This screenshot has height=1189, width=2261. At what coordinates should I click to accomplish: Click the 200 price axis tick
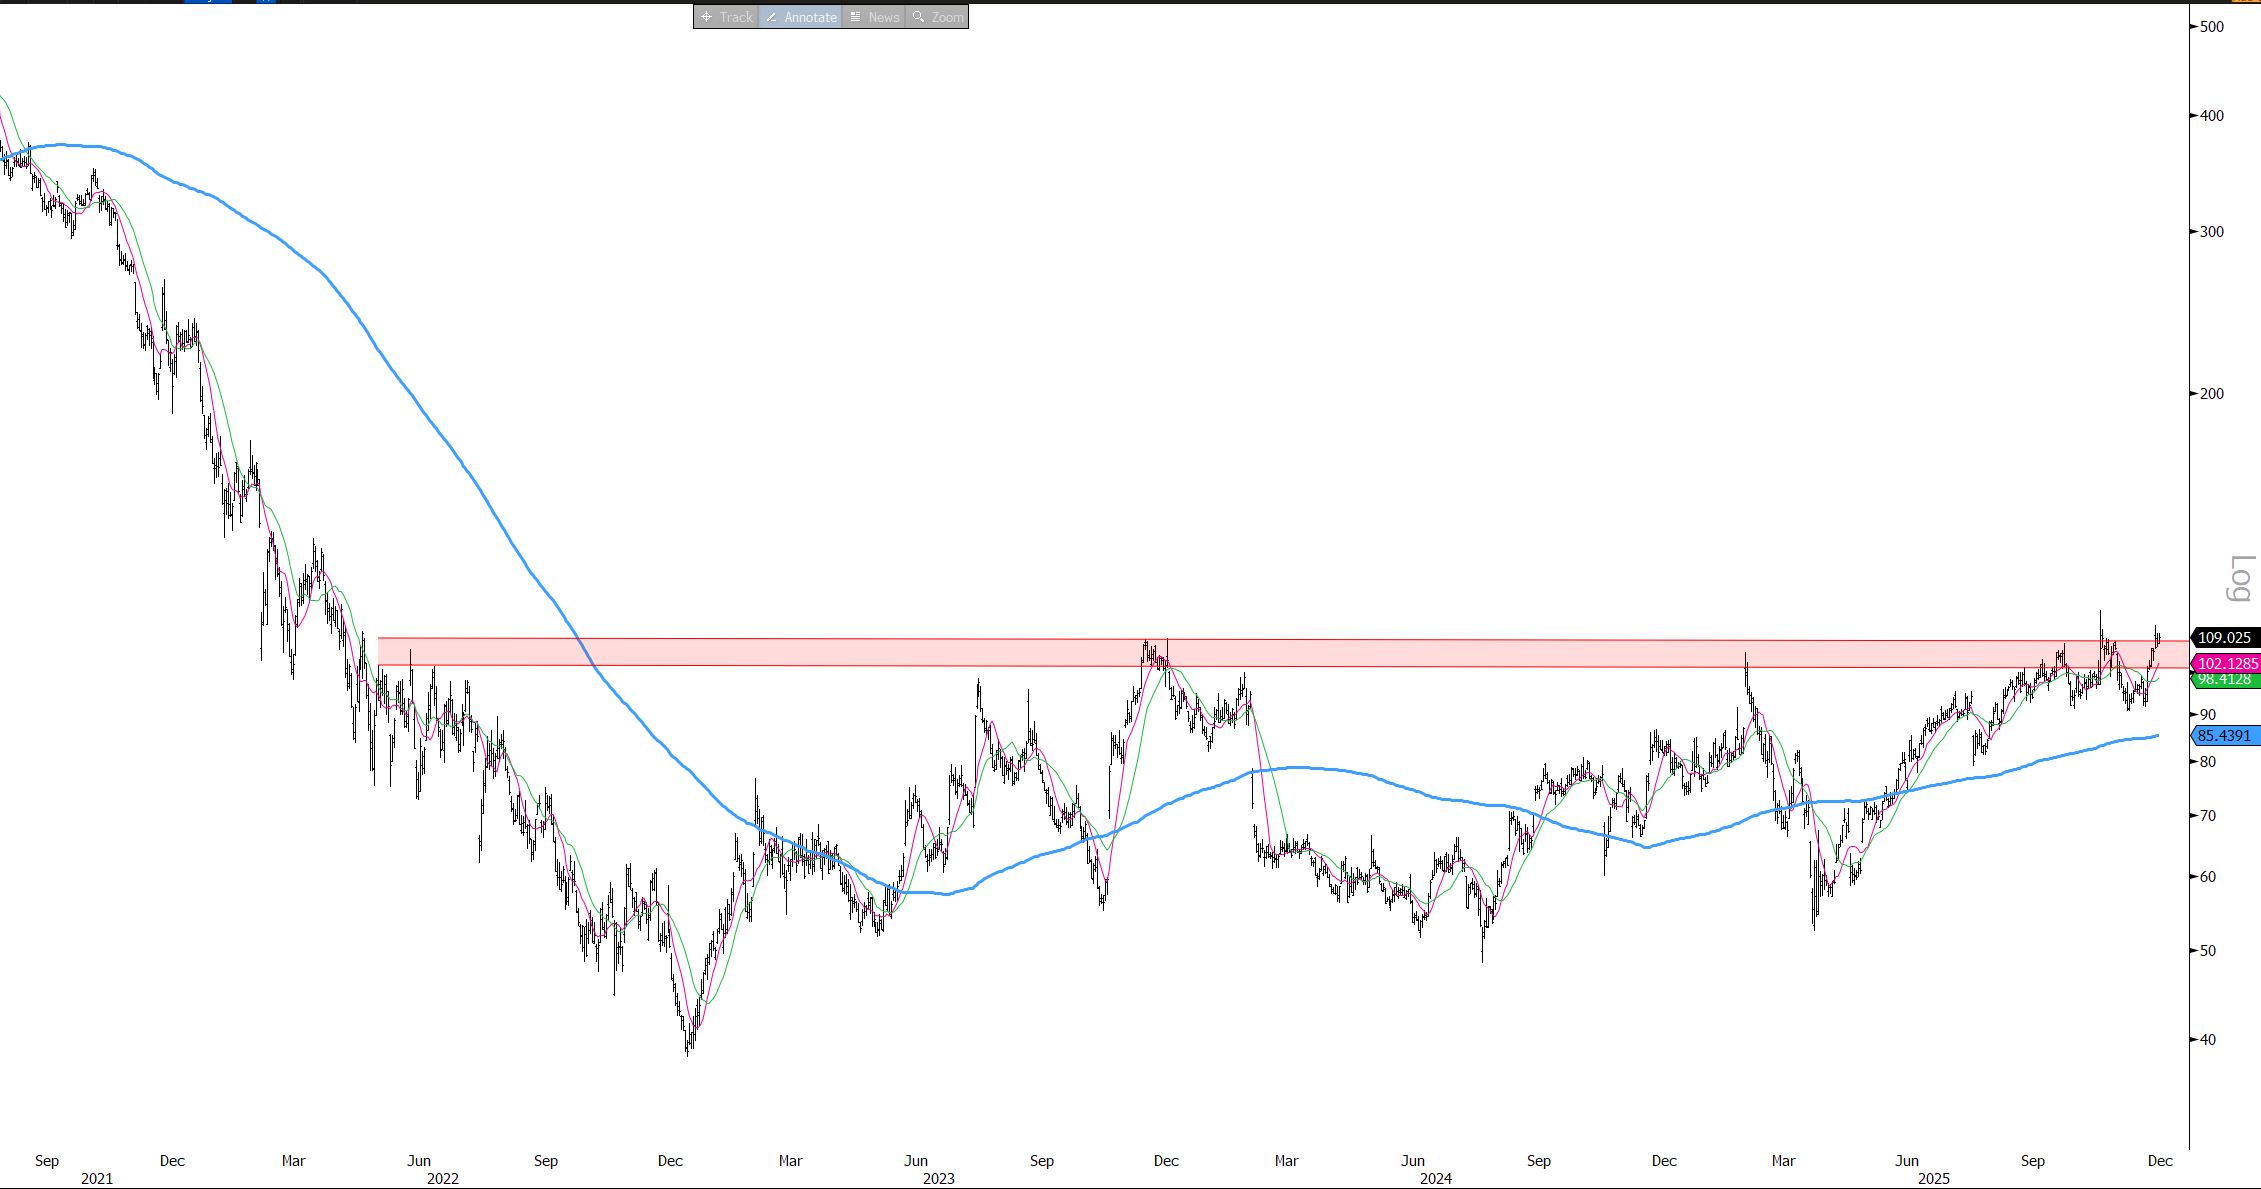pyautogui.click(x=2212, y=393)
